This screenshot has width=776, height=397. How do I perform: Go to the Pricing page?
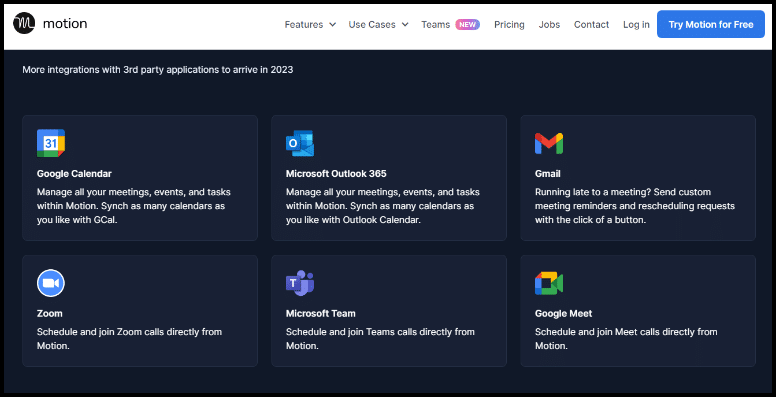tap(509, 24)
